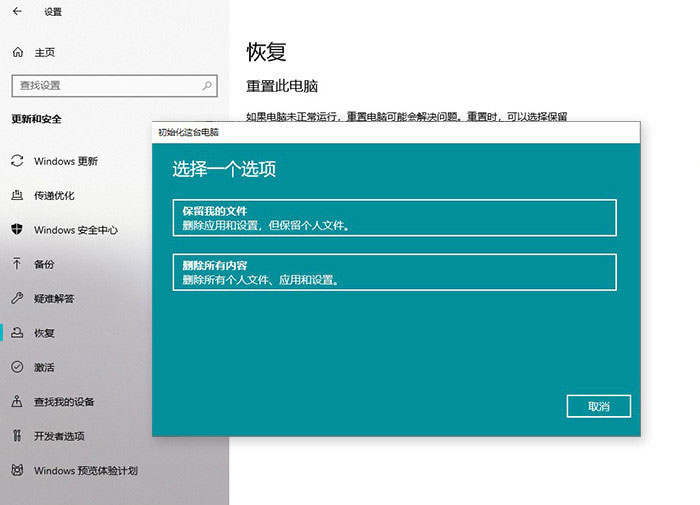Click the 传递优化 icon in sidebar
This screenshot has height=505, width=700.
pyautogui.click(x=17, y=195)
